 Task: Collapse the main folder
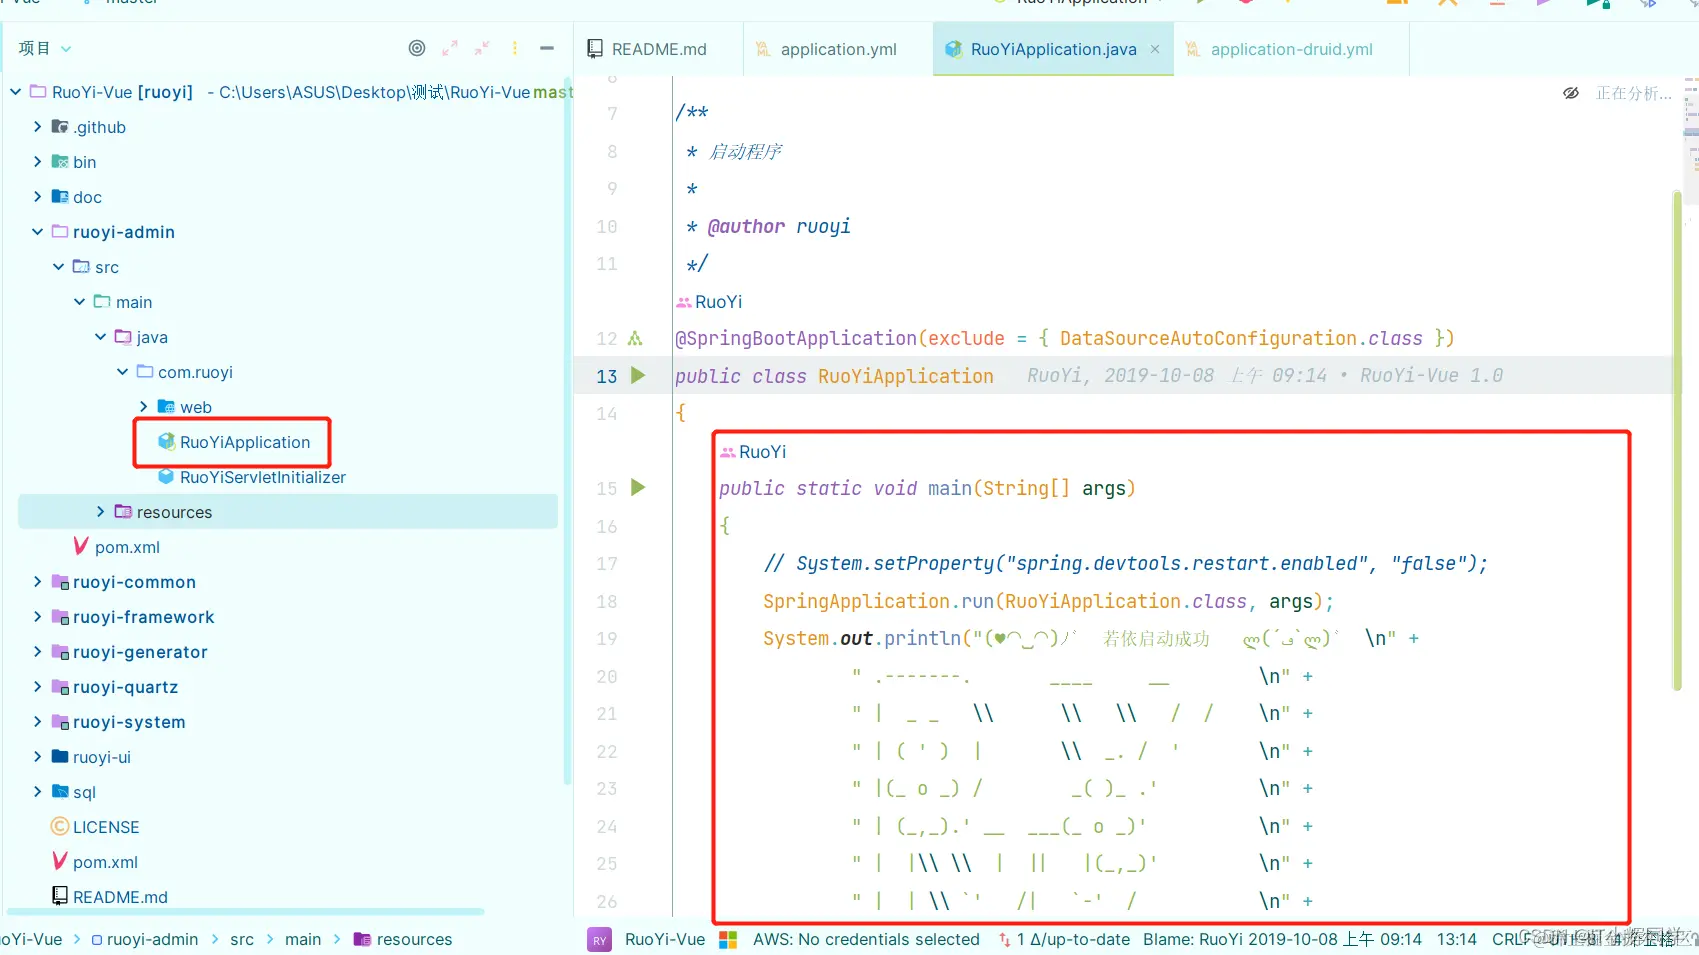(80, 302)
